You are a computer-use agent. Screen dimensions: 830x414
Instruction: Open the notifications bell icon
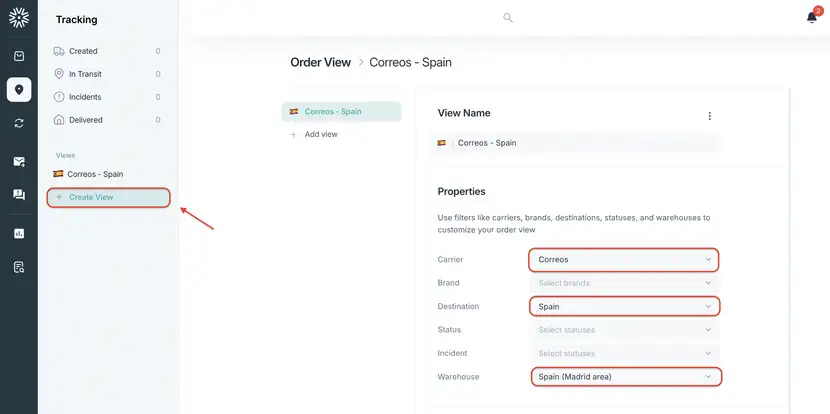pyautogui.click(x=811, y=17)
